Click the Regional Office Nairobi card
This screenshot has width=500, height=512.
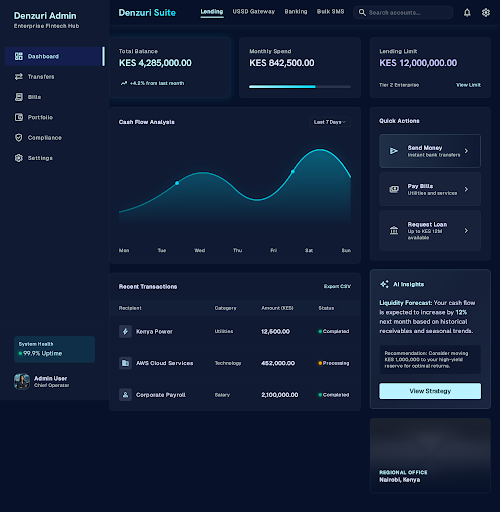(430, 456)
